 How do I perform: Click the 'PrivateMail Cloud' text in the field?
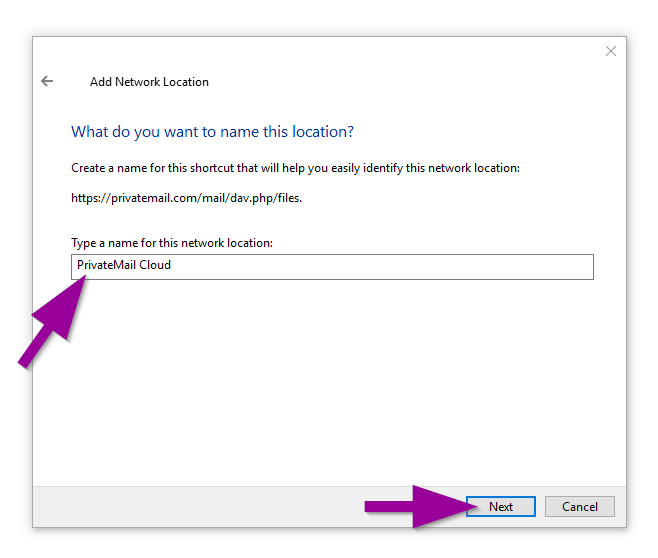point(124,266)
